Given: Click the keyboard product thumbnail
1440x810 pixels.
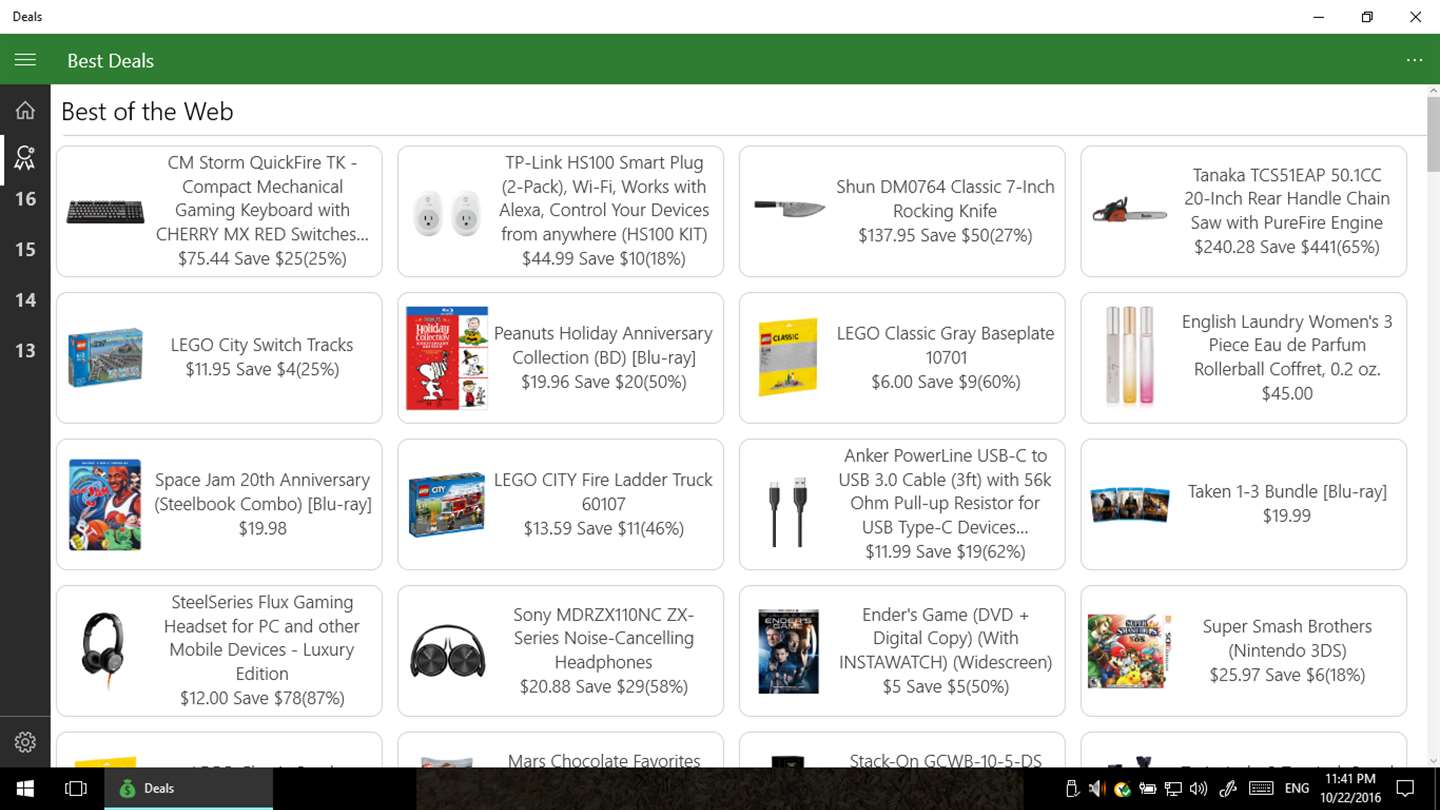Looking at the screenshot, I should (x=105, y=211).
